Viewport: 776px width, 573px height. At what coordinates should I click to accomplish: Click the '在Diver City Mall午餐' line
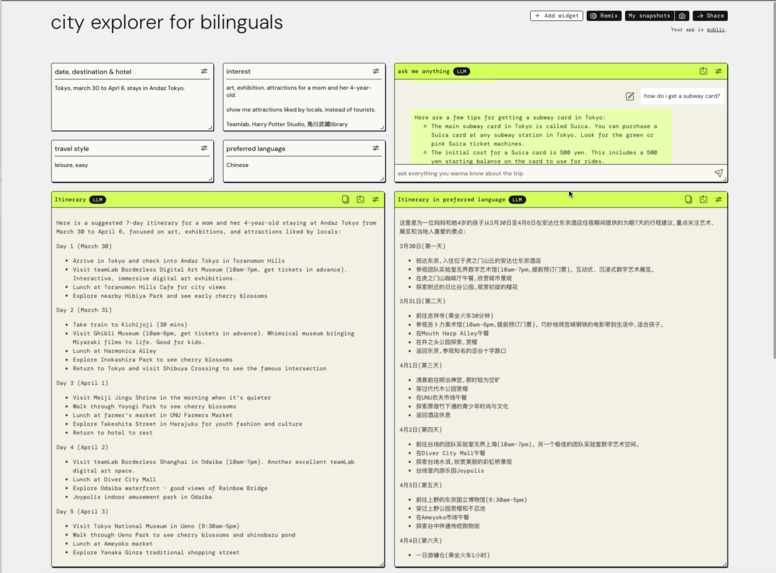[x=450, y=453]
